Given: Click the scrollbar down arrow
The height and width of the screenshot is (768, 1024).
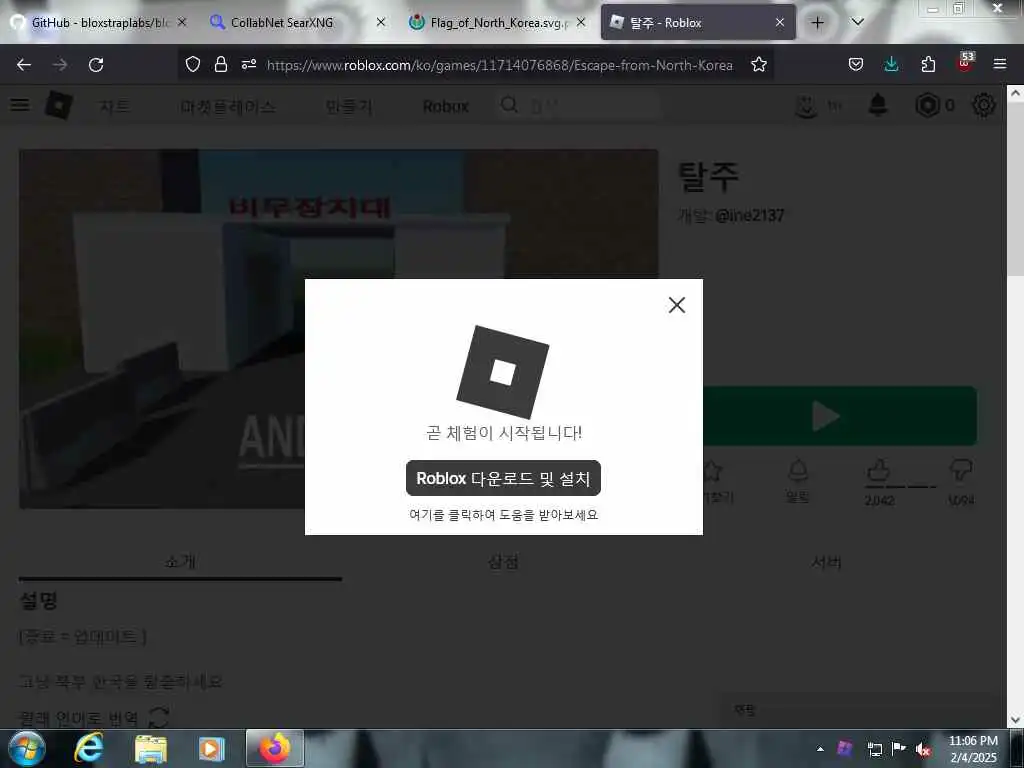Looking at the screenshot, I should click(1015, 720).
